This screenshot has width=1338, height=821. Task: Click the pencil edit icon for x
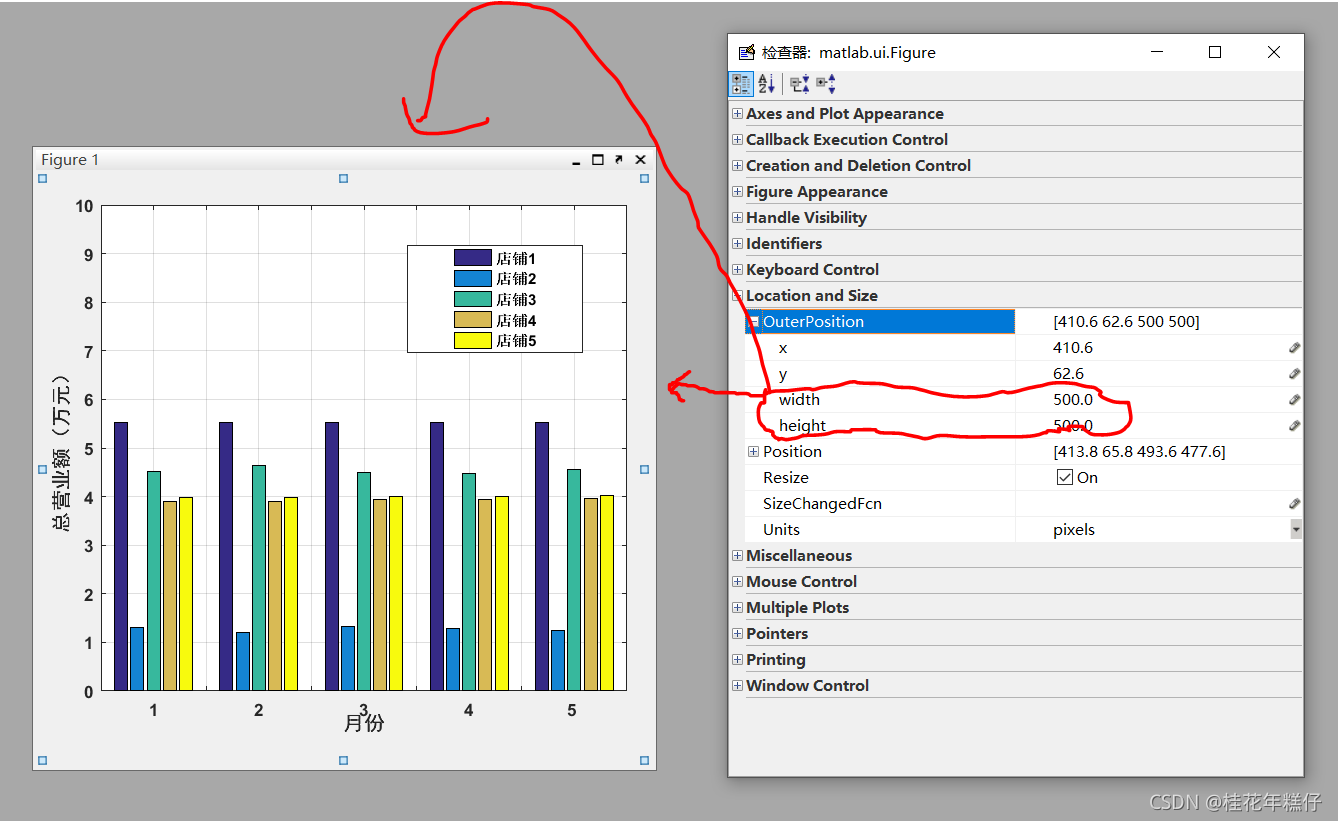[1294, 348]
